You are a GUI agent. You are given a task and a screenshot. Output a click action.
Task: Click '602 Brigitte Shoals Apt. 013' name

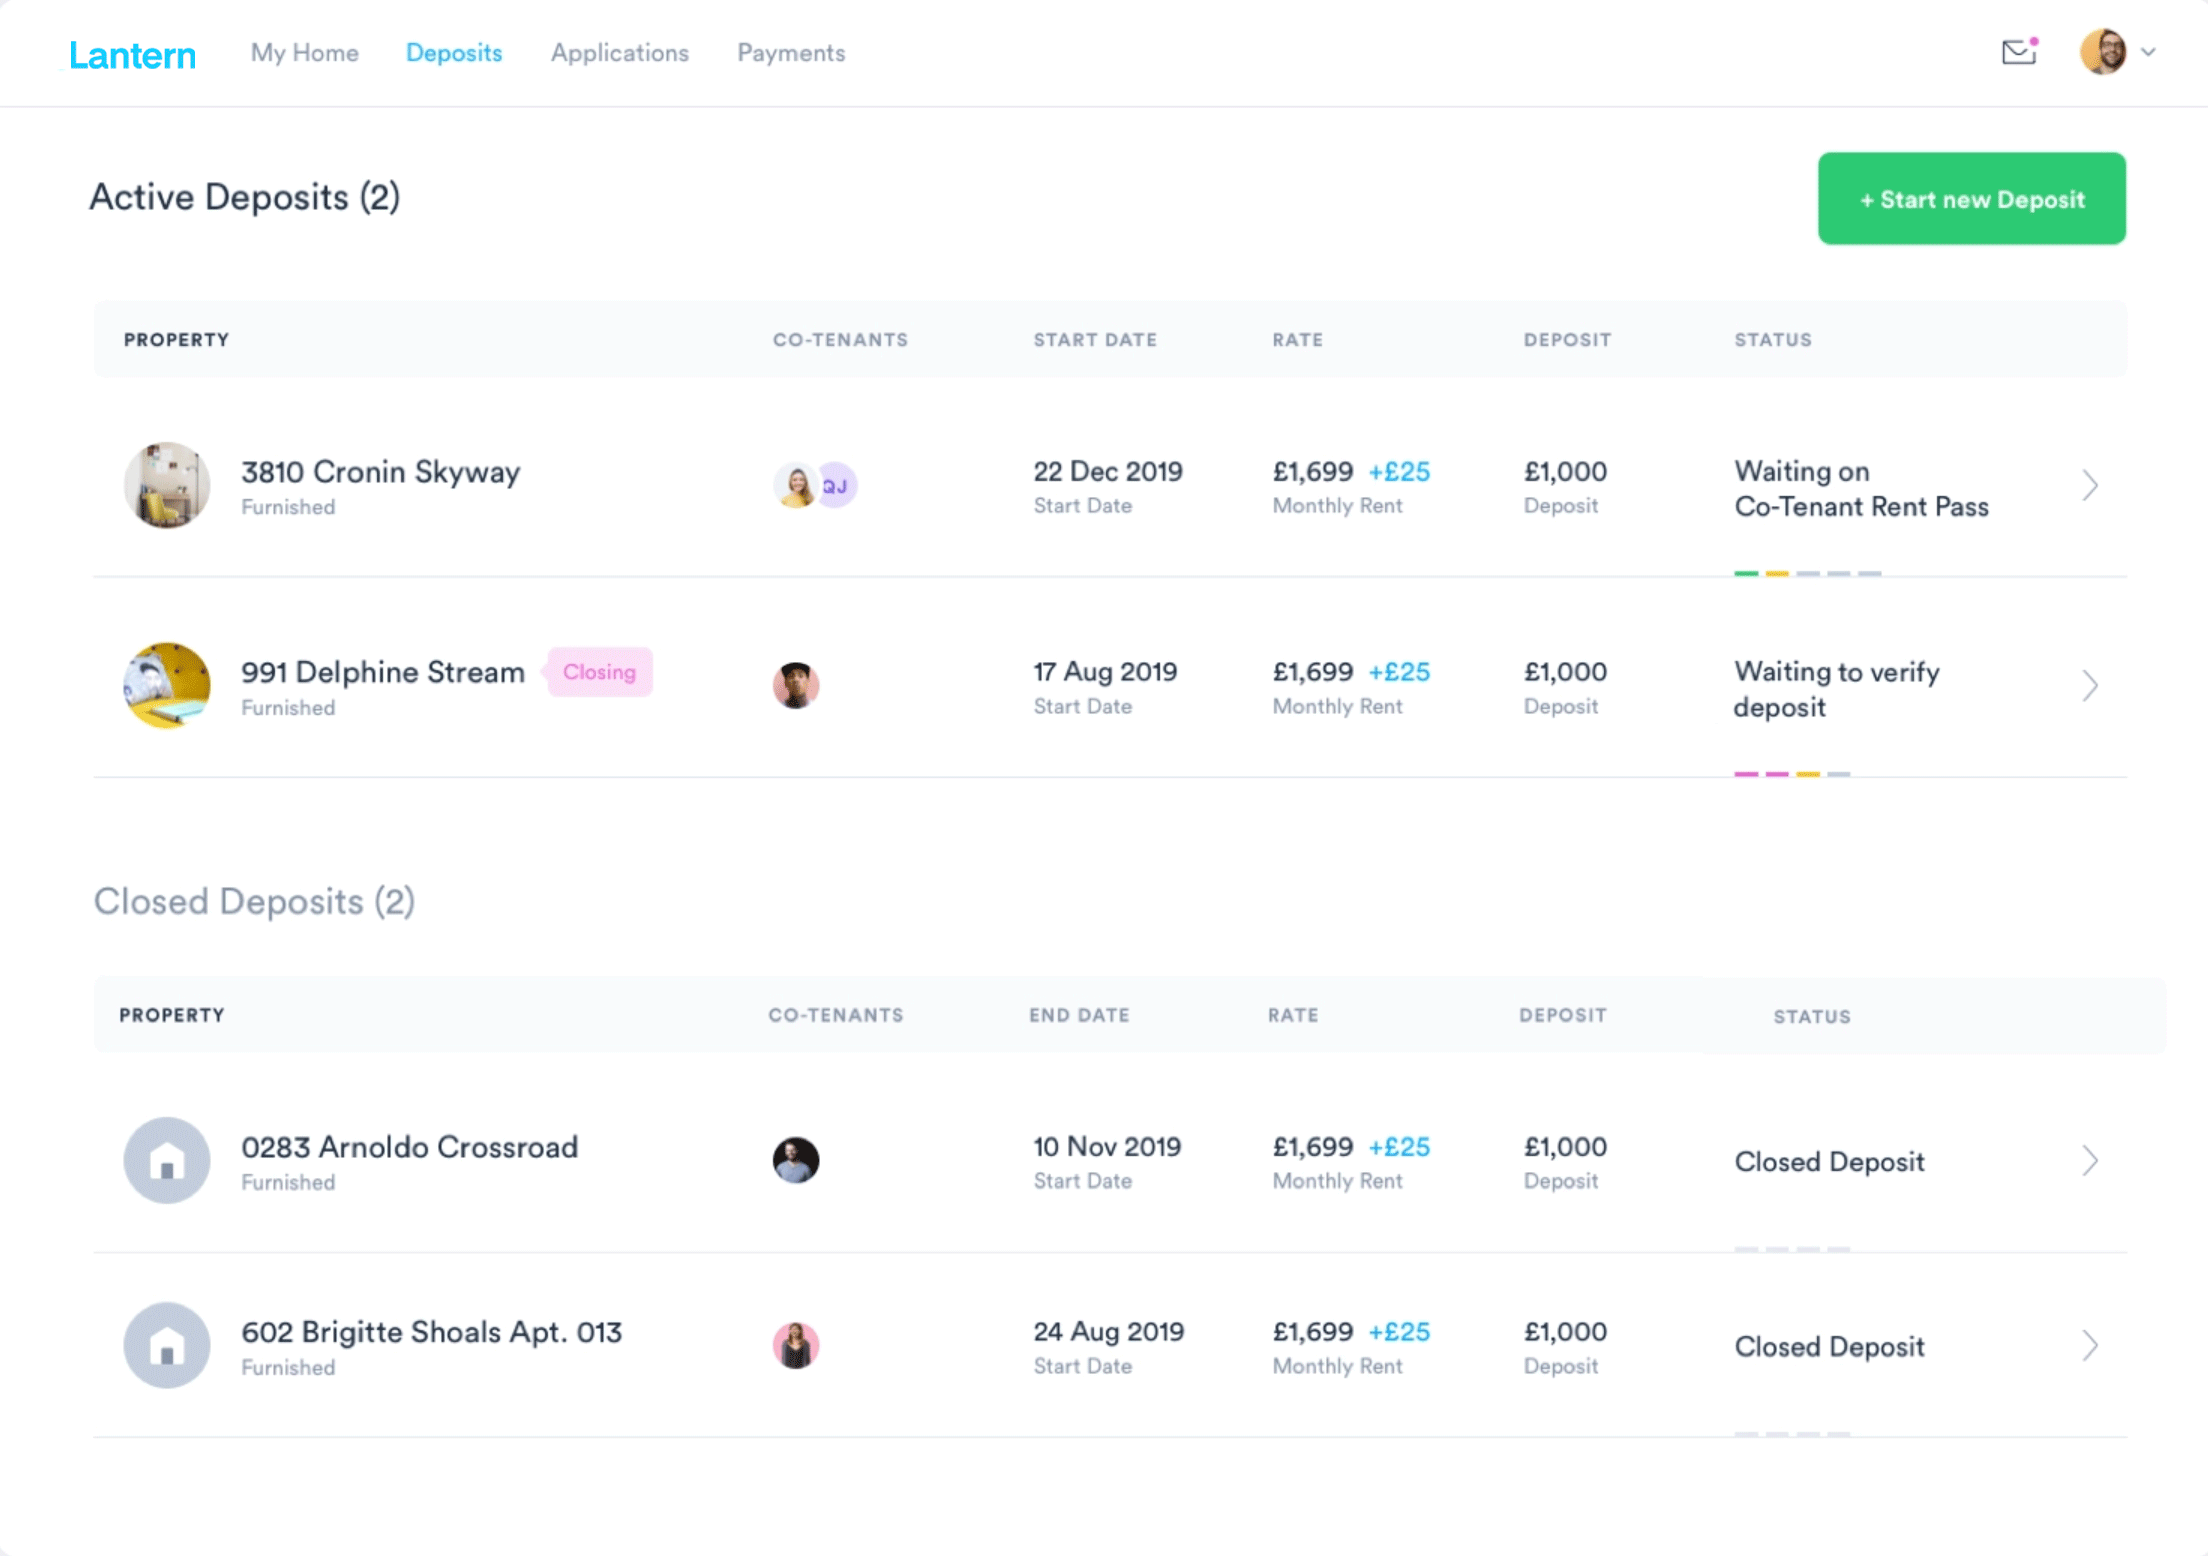432,1331
